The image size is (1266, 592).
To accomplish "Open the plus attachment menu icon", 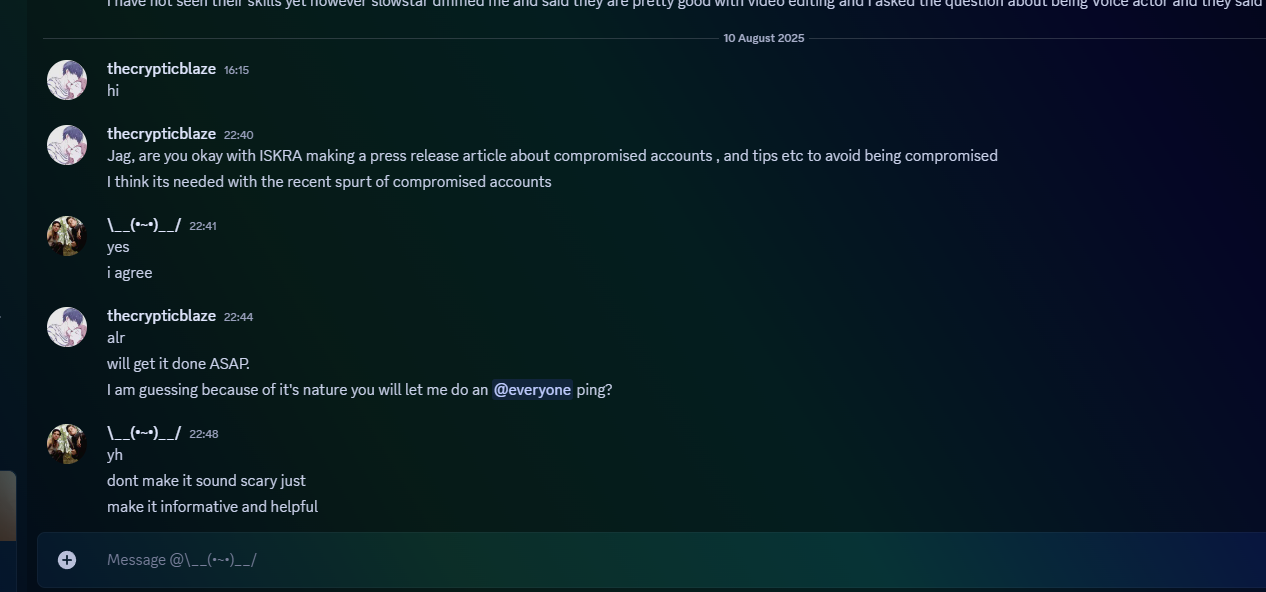I will [x=67, y=560].
